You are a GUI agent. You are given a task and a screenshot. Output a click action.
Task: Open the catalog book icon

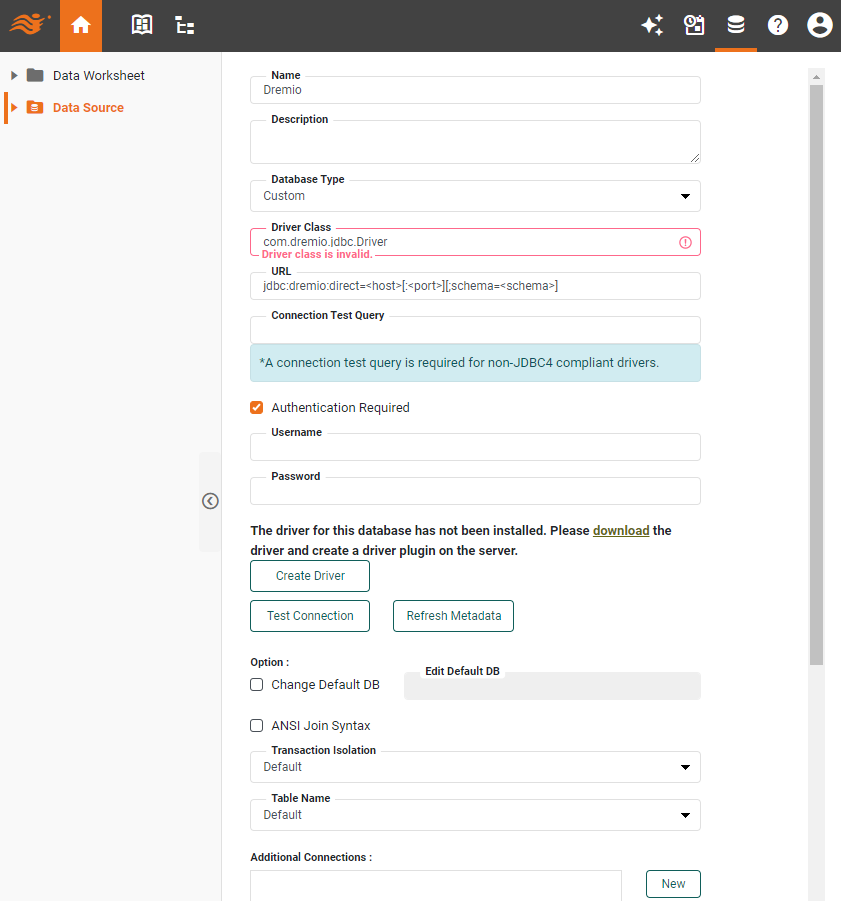click(141, 25)
